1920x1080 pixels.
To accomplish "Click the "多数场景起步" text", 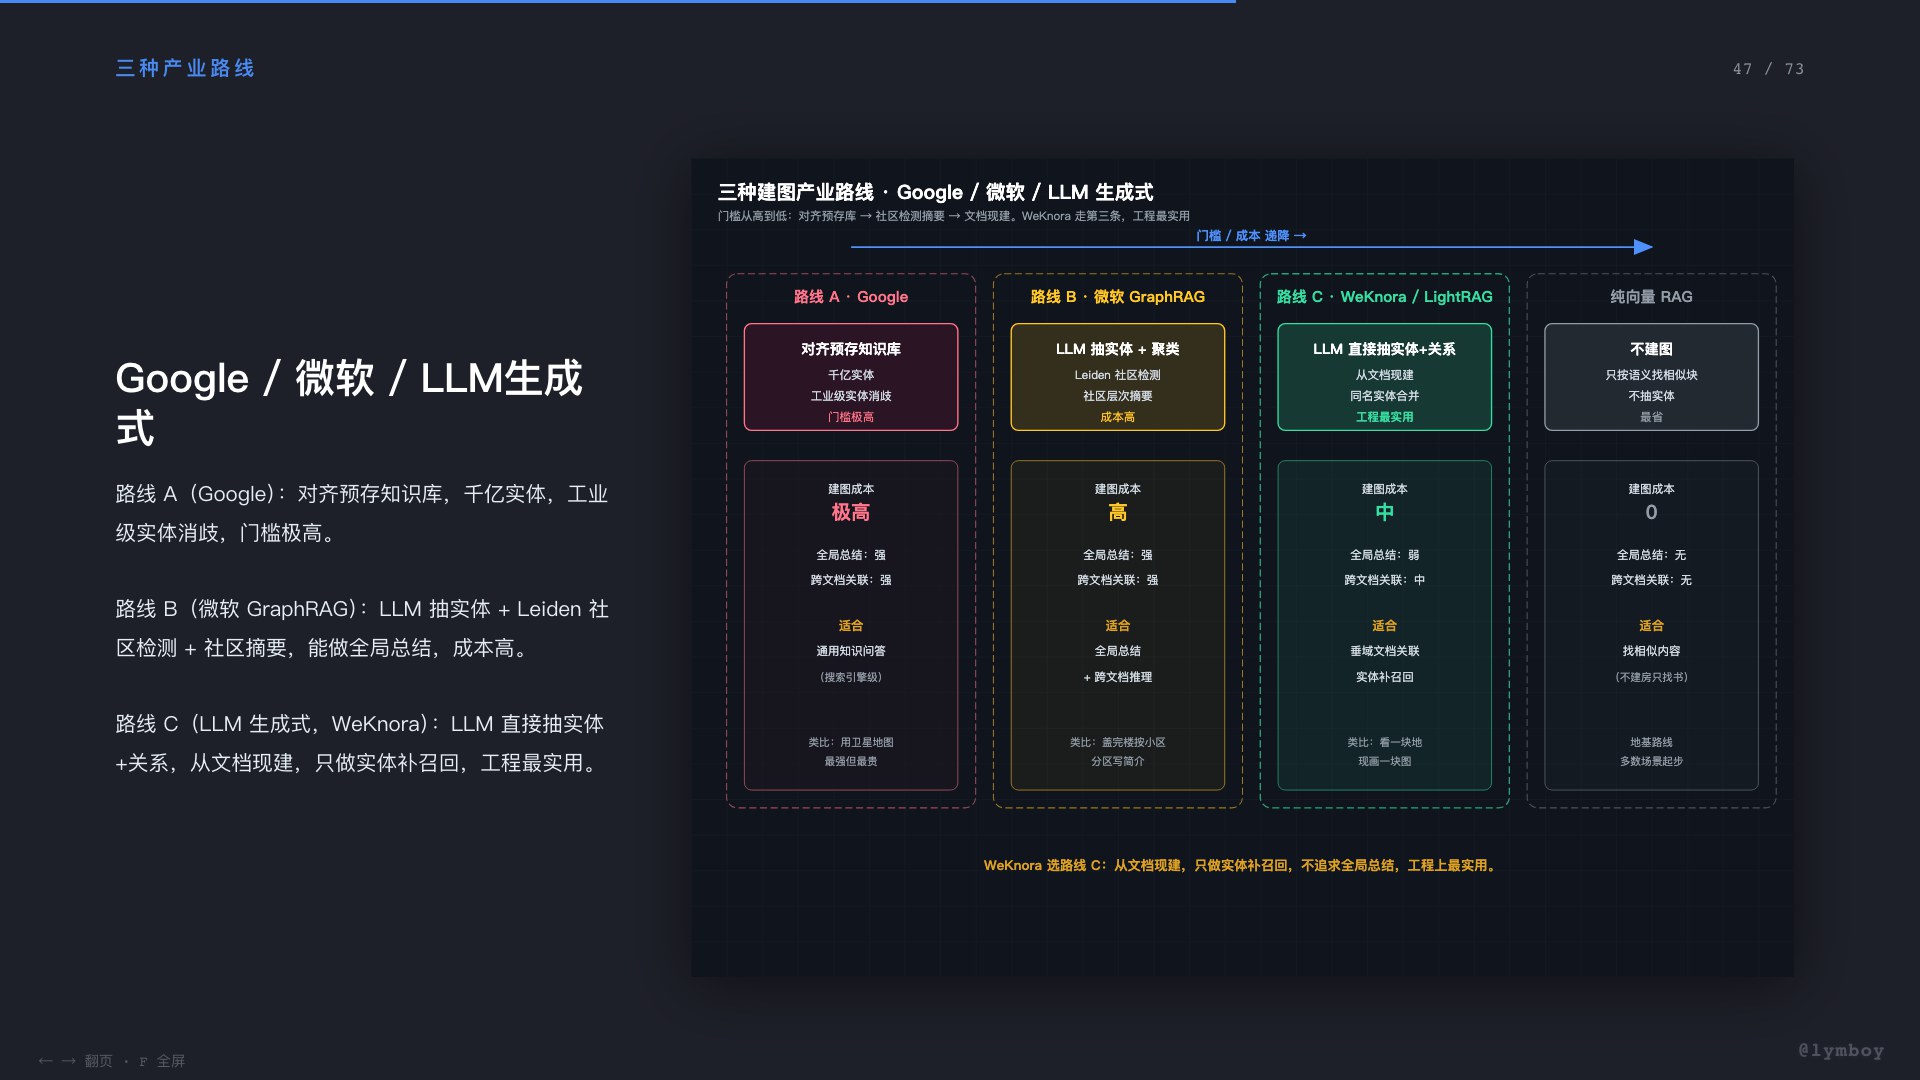I will 1651,761.
